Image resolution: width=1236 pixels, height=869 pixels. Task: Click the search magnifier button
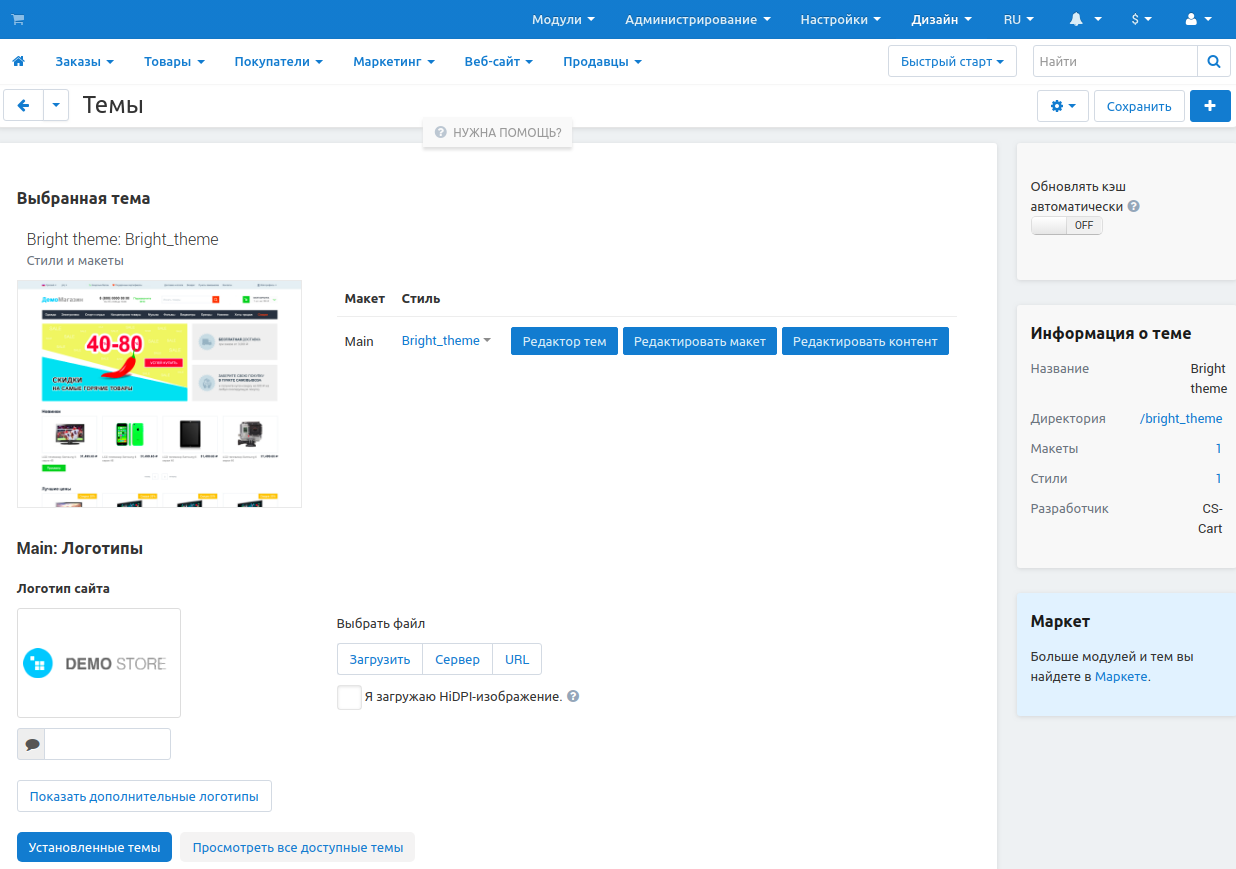[x=1213, y=62]
